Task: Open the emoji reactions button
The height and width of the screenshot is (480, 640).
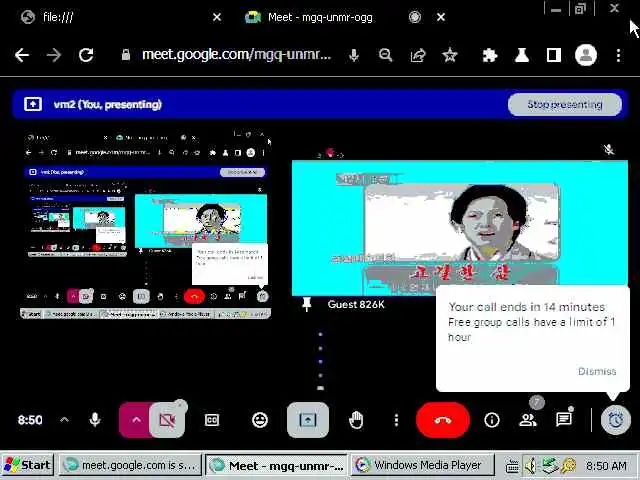Action: [260, 420]
